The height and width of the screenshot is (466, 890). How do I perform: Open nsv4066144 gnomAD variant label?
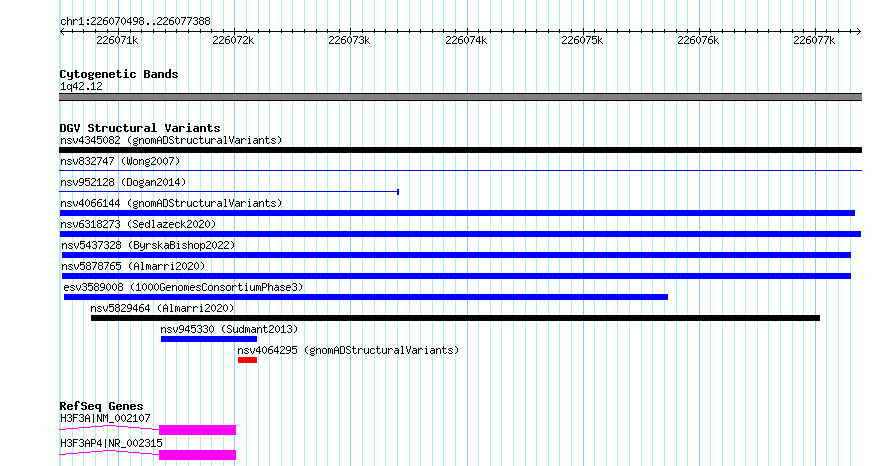coord(171,203)
